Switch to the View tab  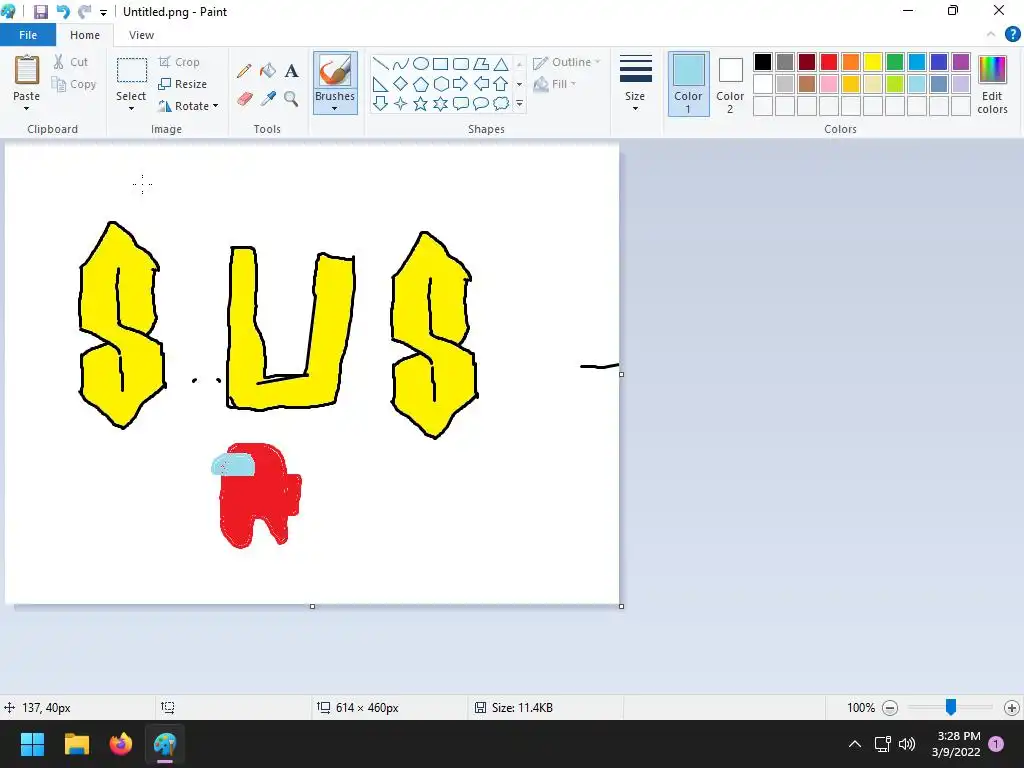141,35
